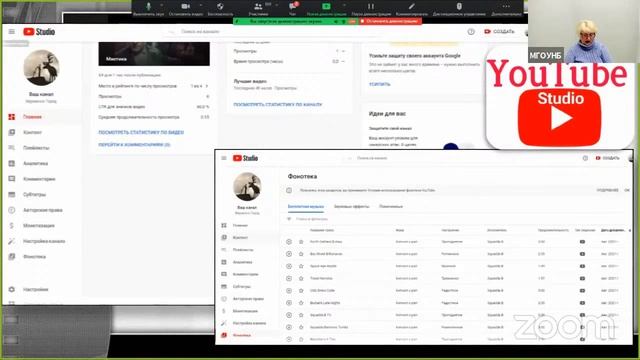The width and height of the screenshot is (640, 360).
Task: Select Главная in the Фонотека window sidebar
Action: (240, 225)
